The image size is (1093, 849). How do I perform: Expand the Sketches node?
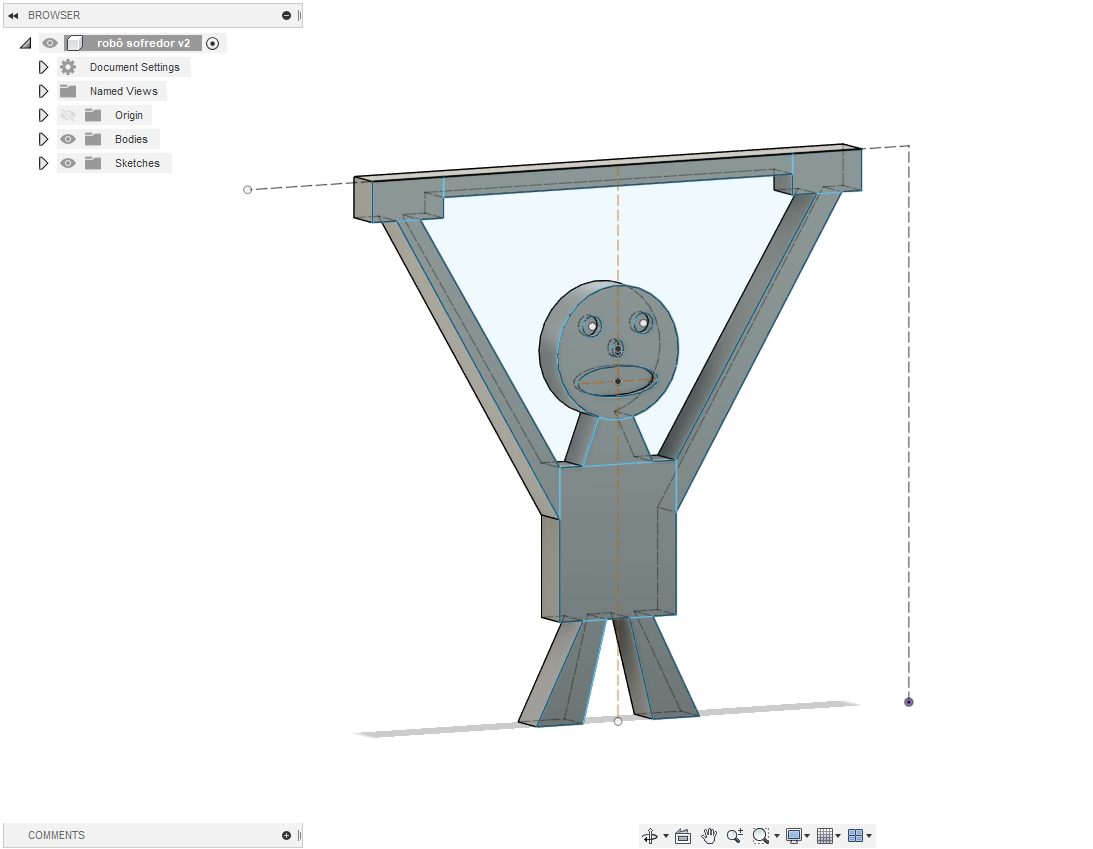click(43, 163)
